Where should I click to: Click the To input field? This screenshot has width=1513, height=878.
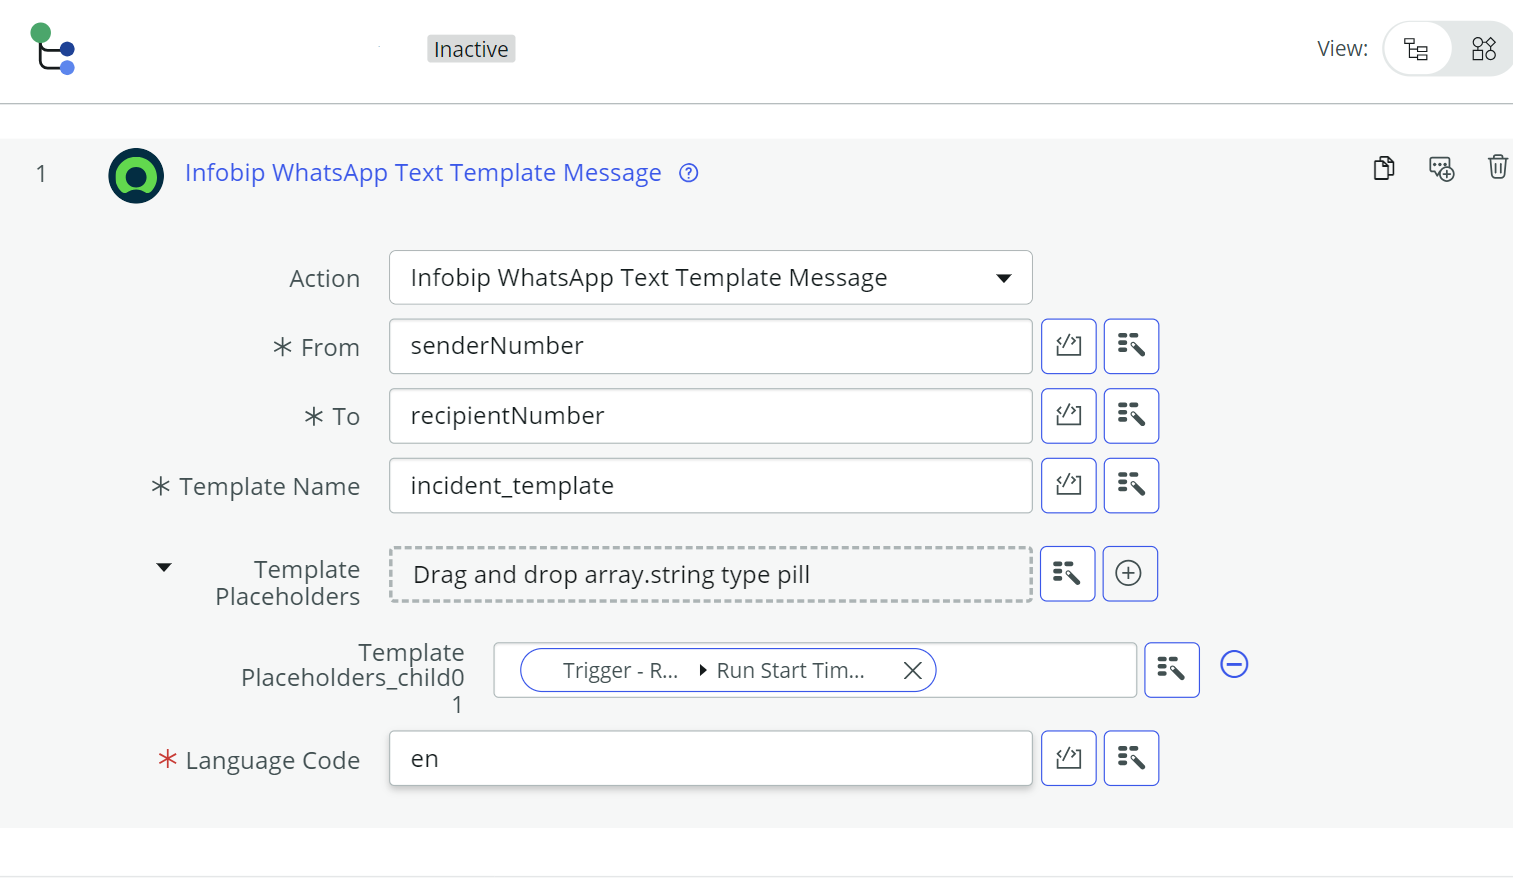point(710,416)
